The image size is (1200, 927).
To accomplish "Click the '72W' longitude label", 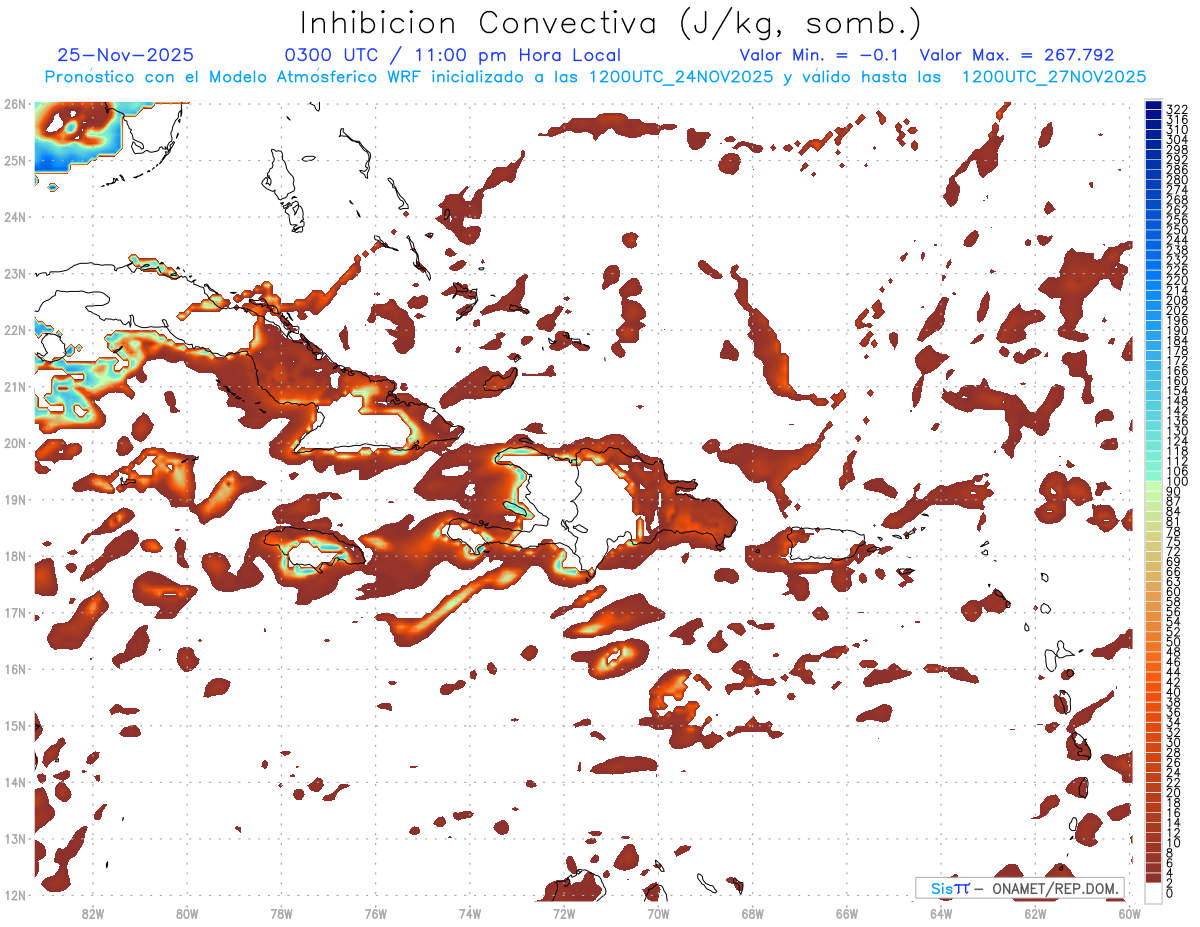I will pyautogui.click(x=564, y=913).
